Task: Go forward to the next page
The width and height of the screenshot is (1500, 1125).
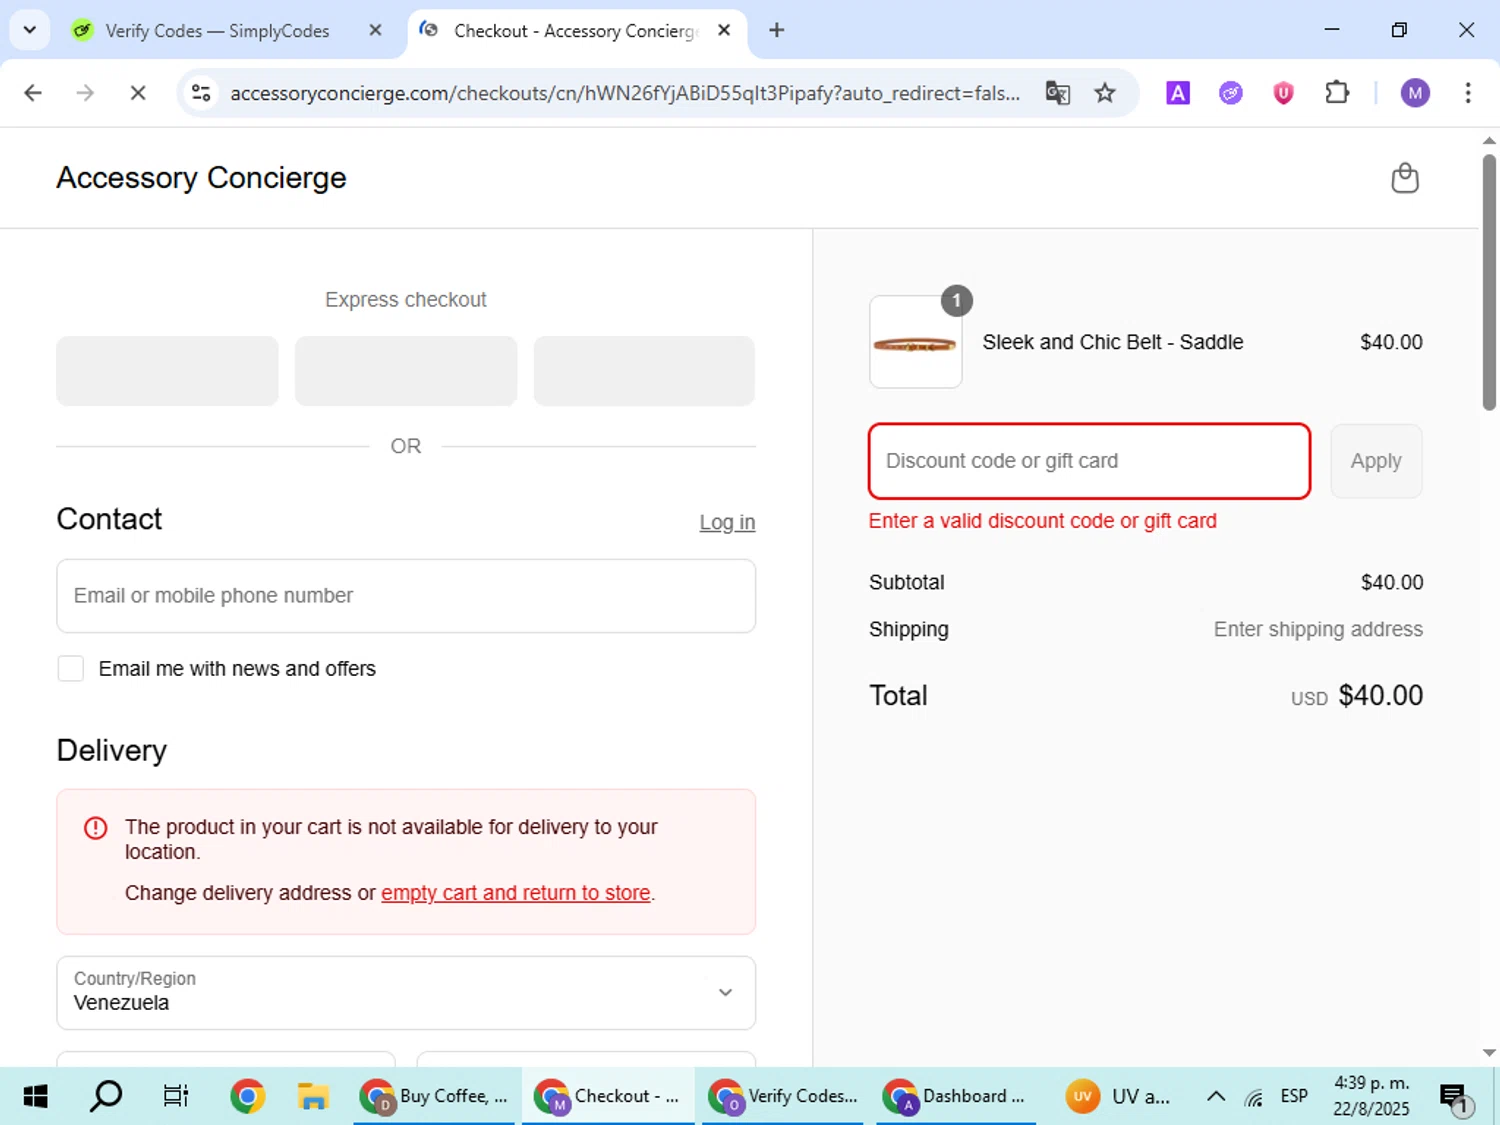Action: 85,93
